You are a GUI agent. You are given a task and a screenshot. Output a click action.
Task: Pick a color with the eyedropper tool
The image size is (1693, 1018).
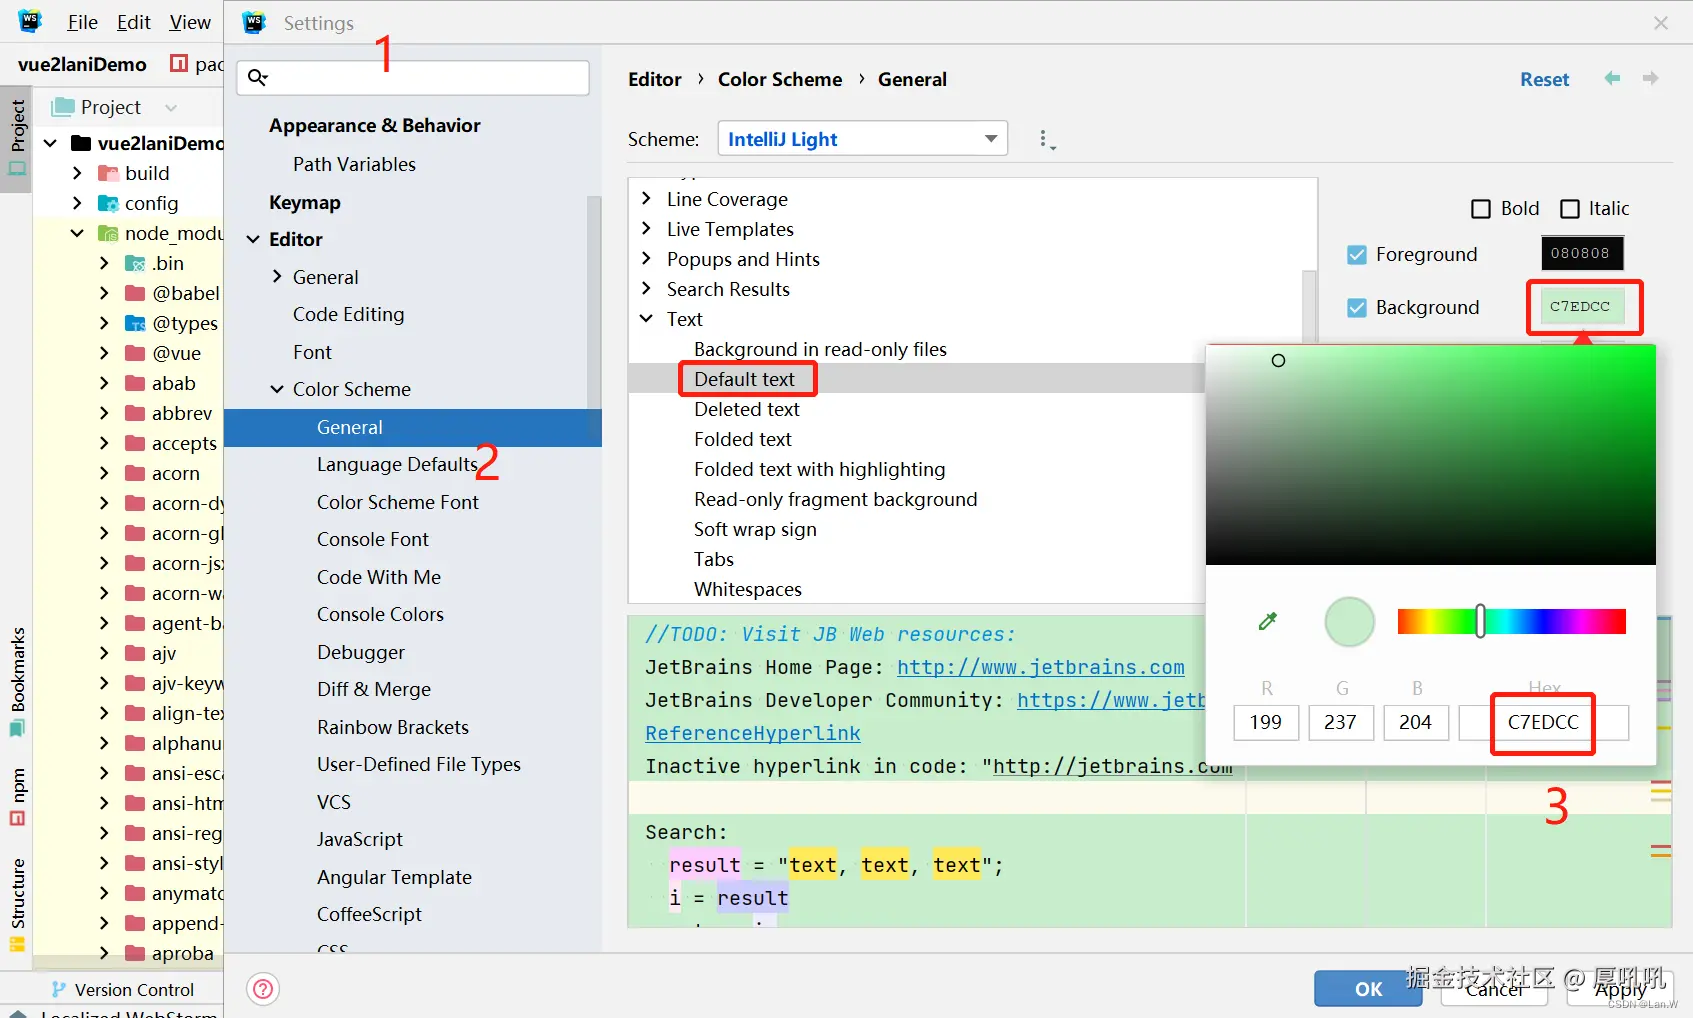pos(1268,621)
